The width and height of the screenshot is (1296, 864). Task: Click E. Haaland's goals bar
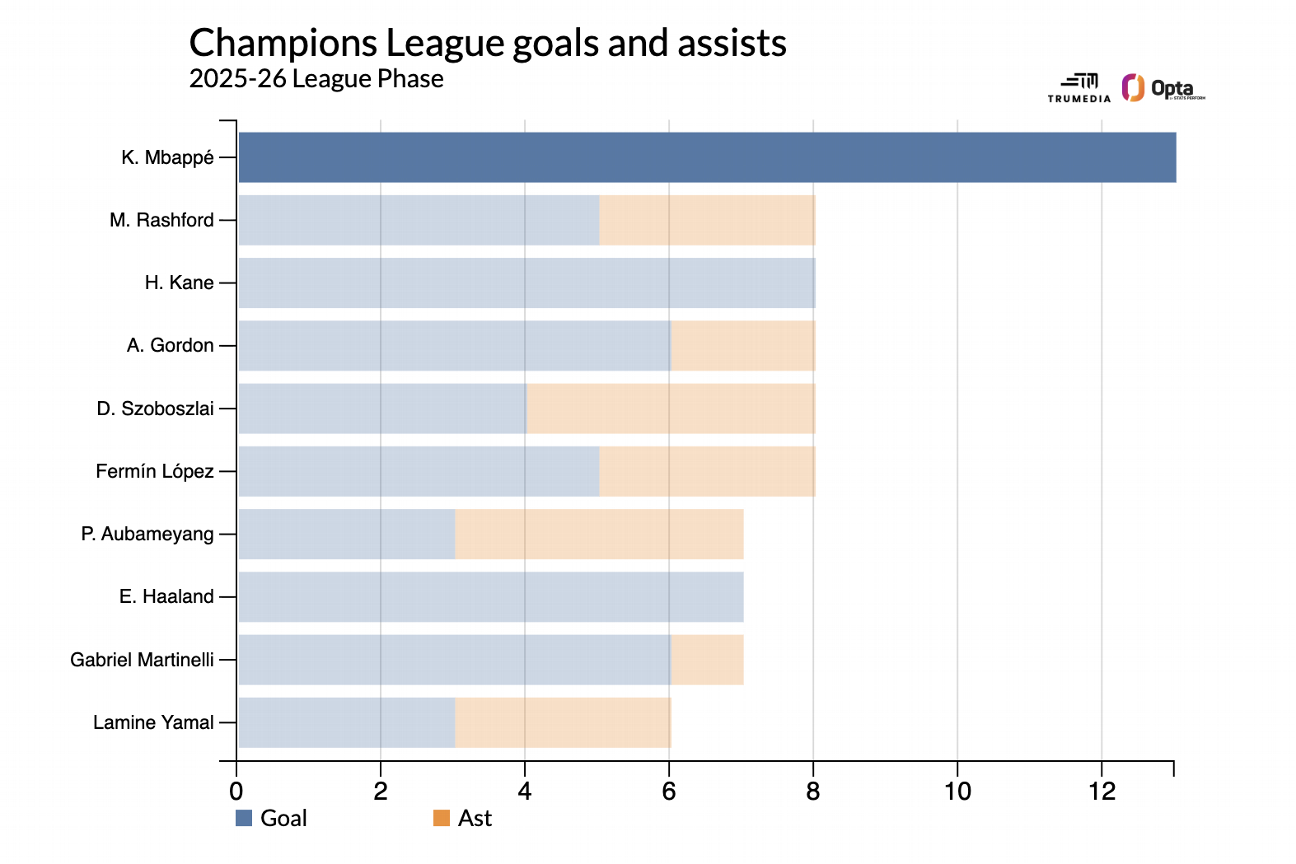pyautogui.click(x=490, y=597)
